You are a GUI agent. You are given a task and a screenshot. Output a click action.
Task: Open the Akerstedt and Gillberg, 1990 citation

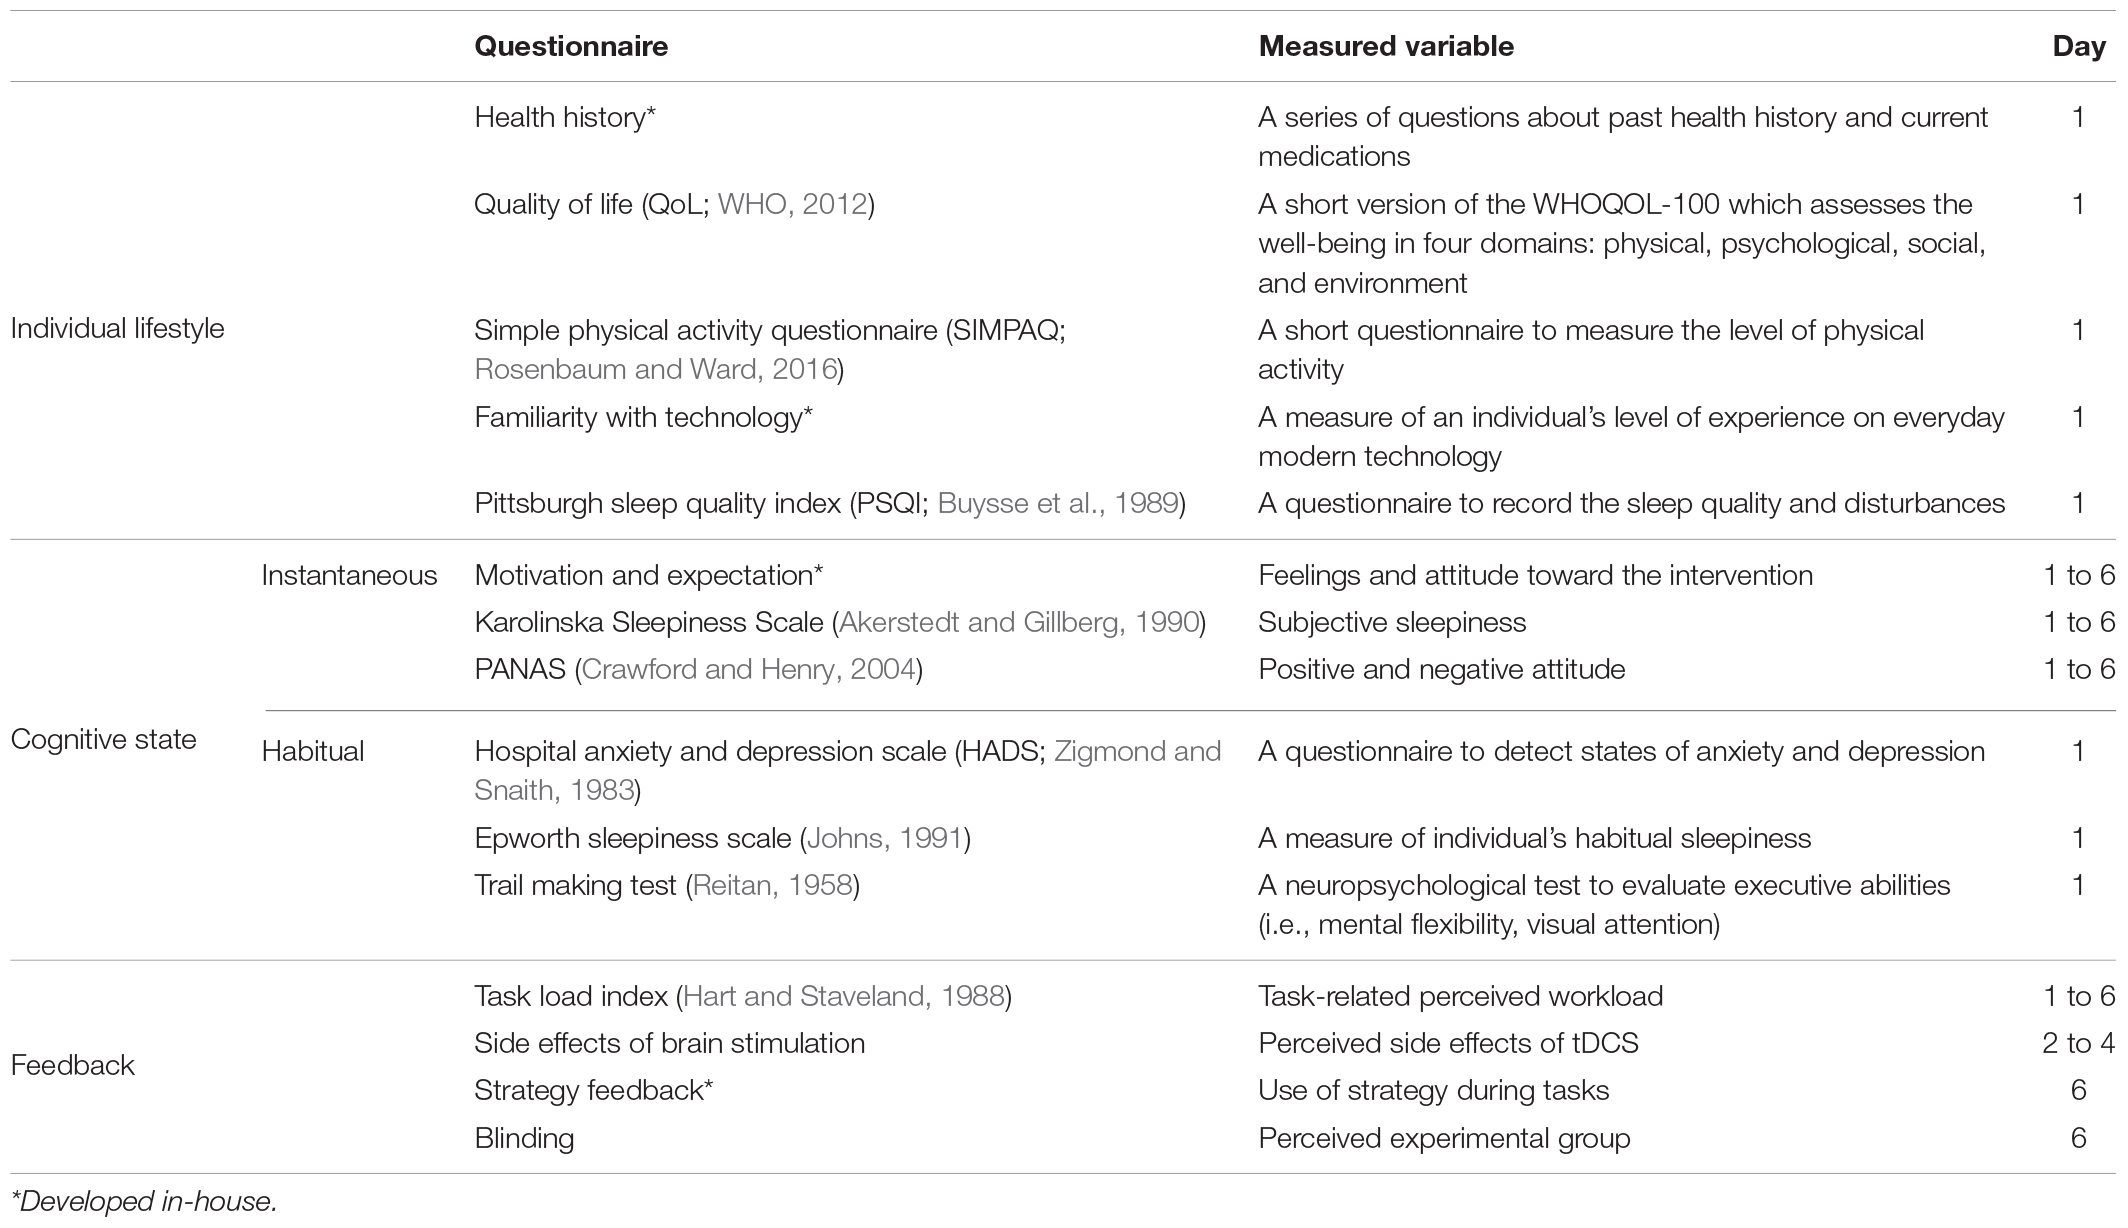pos(1019,623)
